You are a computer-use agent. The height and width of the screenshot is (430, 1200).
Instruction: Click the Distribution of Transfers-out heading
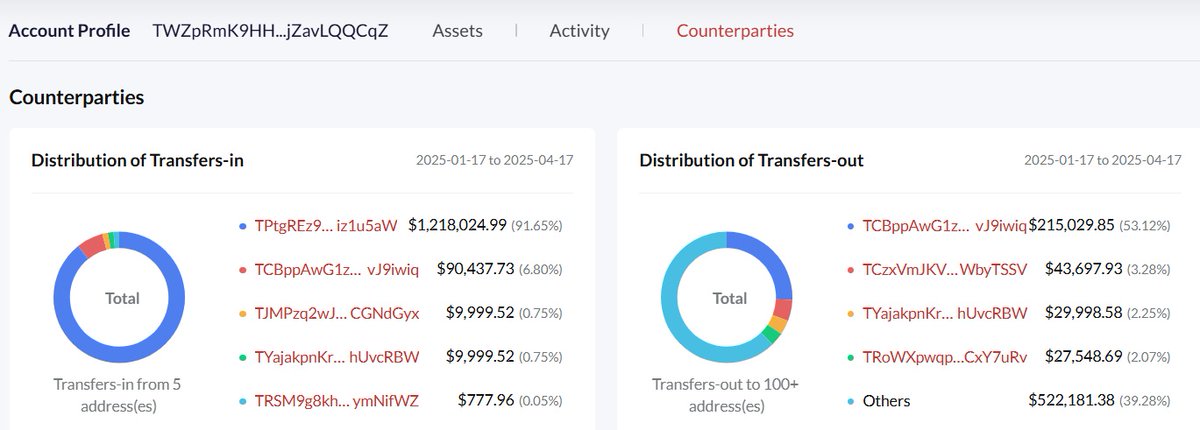[x=752, y=160]
